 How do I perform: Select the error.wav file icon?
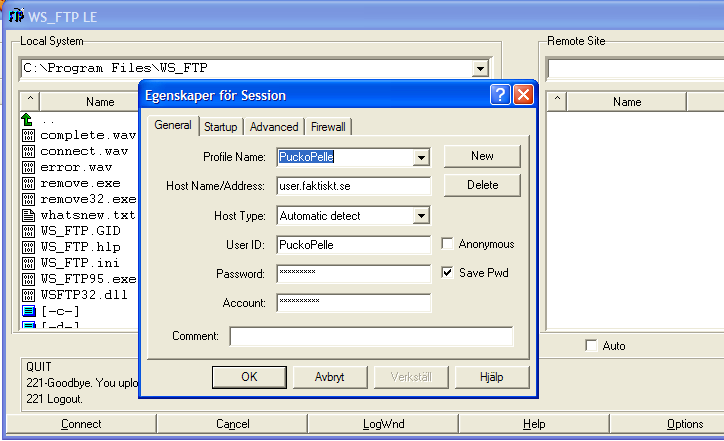pos(28,167)
